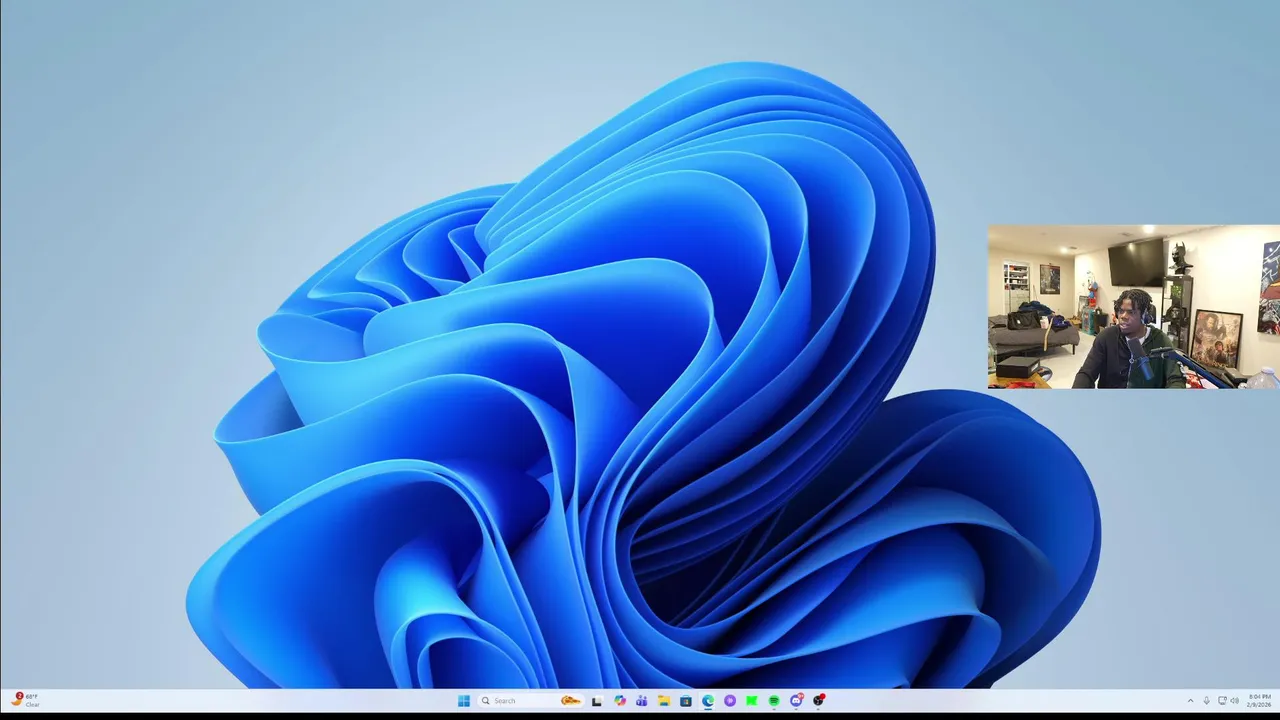1280x720 pixels.
Task: Open the Windows Start menu
Action: coord(463,701)
